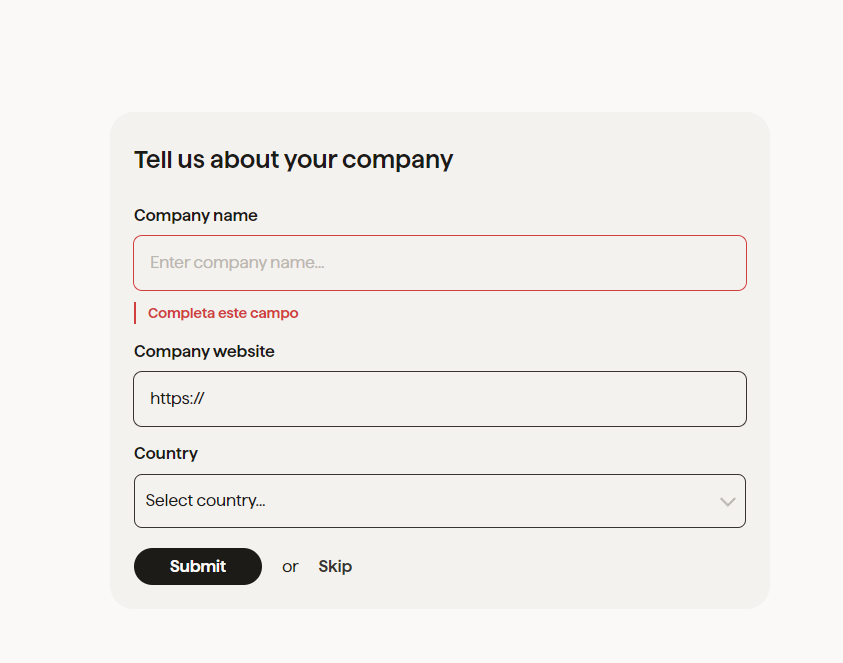Open the Select country dropdown
Viewport: 843px width, 663px height.
coord(440,501)
